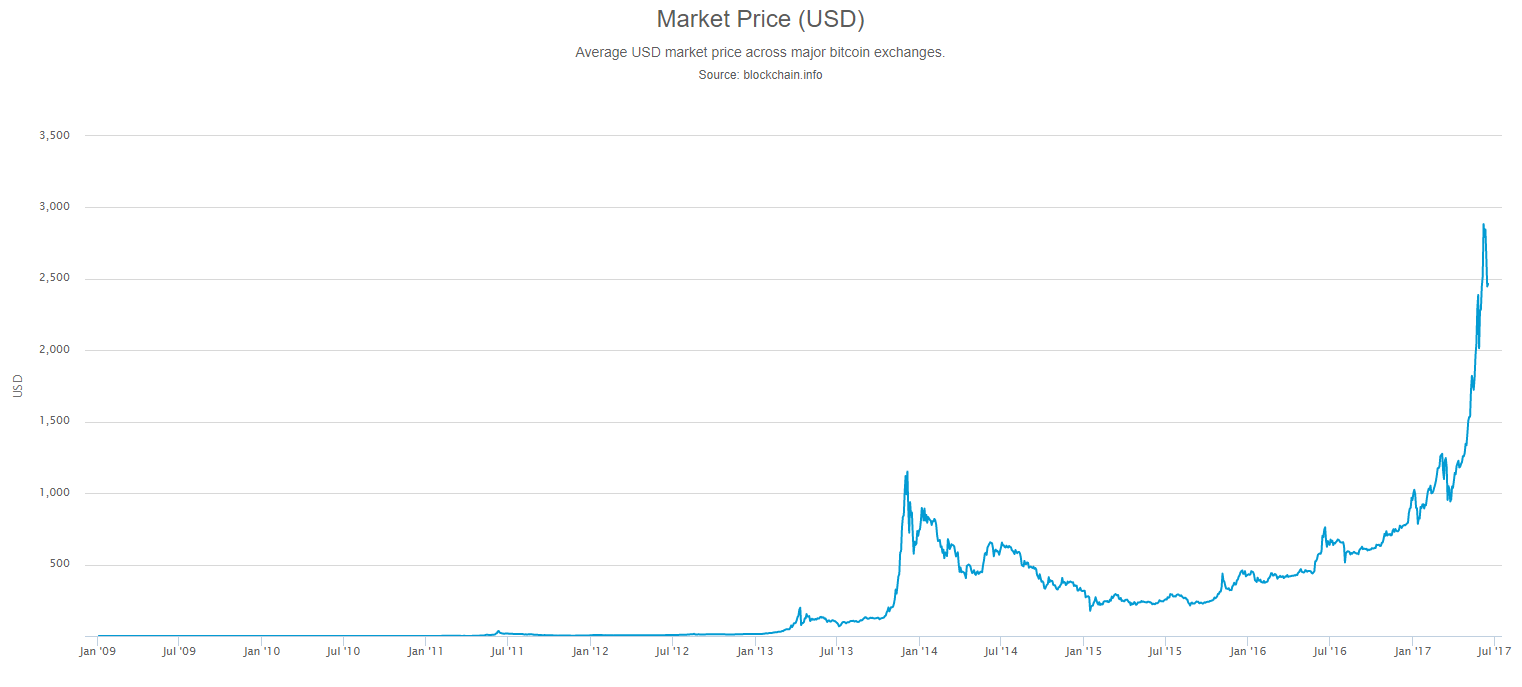Click the Jul '11 x-axis label
The image size is (1522, 687).
tap(508, 652)
